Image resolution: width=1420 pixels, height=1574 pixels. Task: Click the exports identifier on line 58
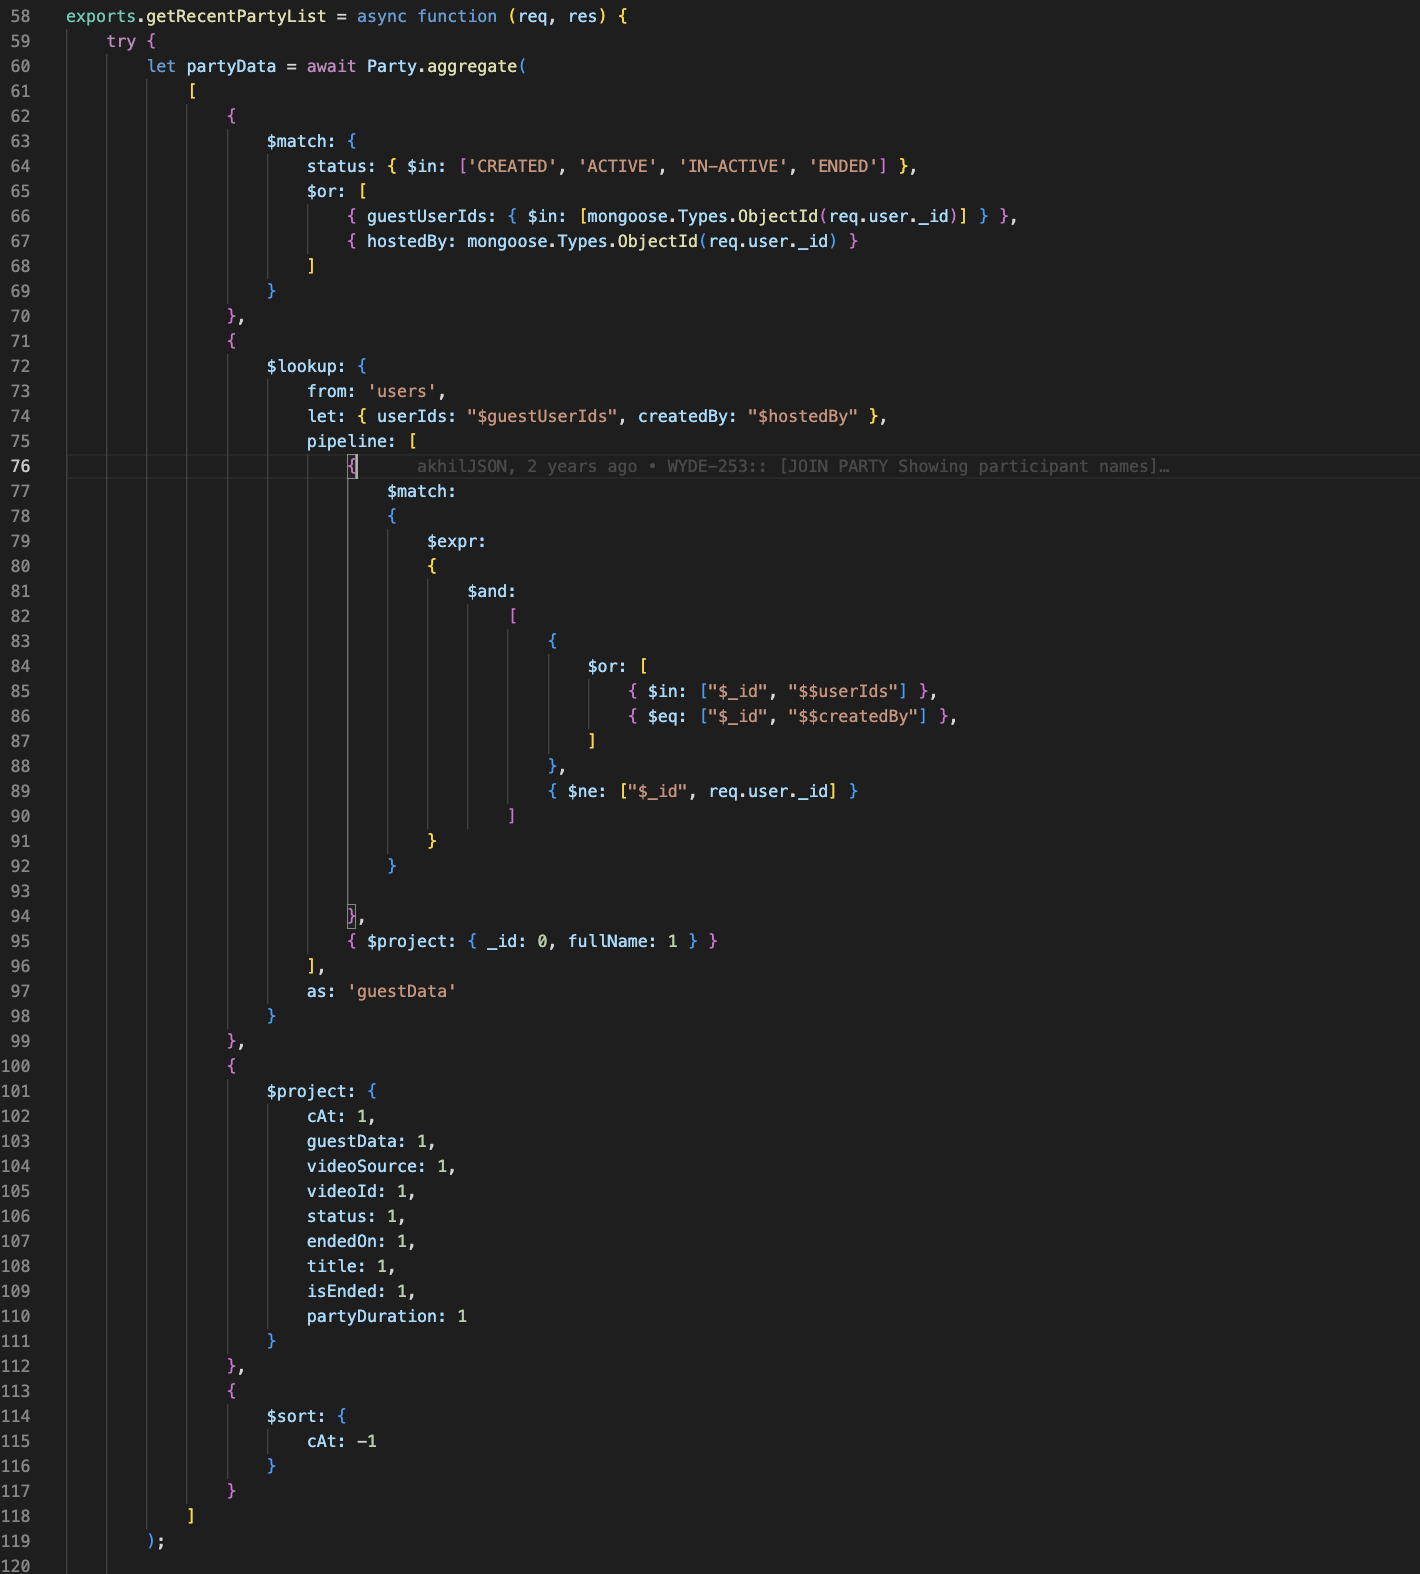pyautogui.click(x=100, y=16)
